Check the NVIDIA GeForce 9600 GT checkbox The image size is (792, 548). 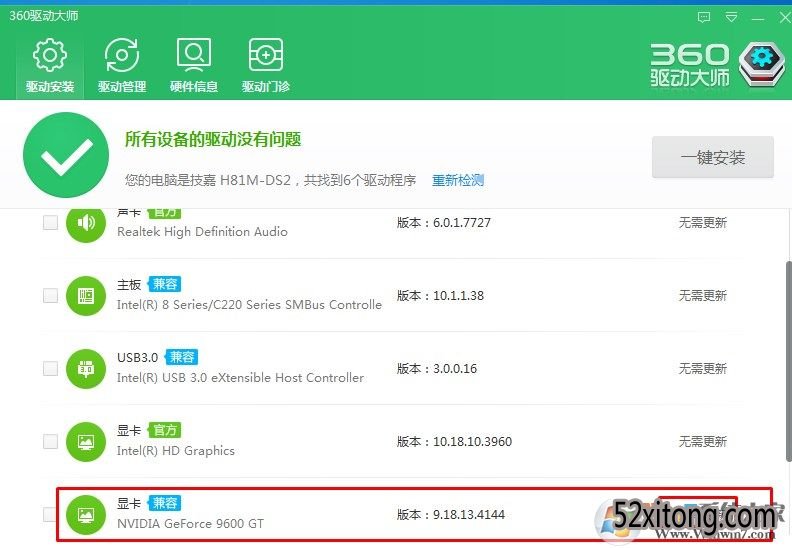[x=50, y=515]
